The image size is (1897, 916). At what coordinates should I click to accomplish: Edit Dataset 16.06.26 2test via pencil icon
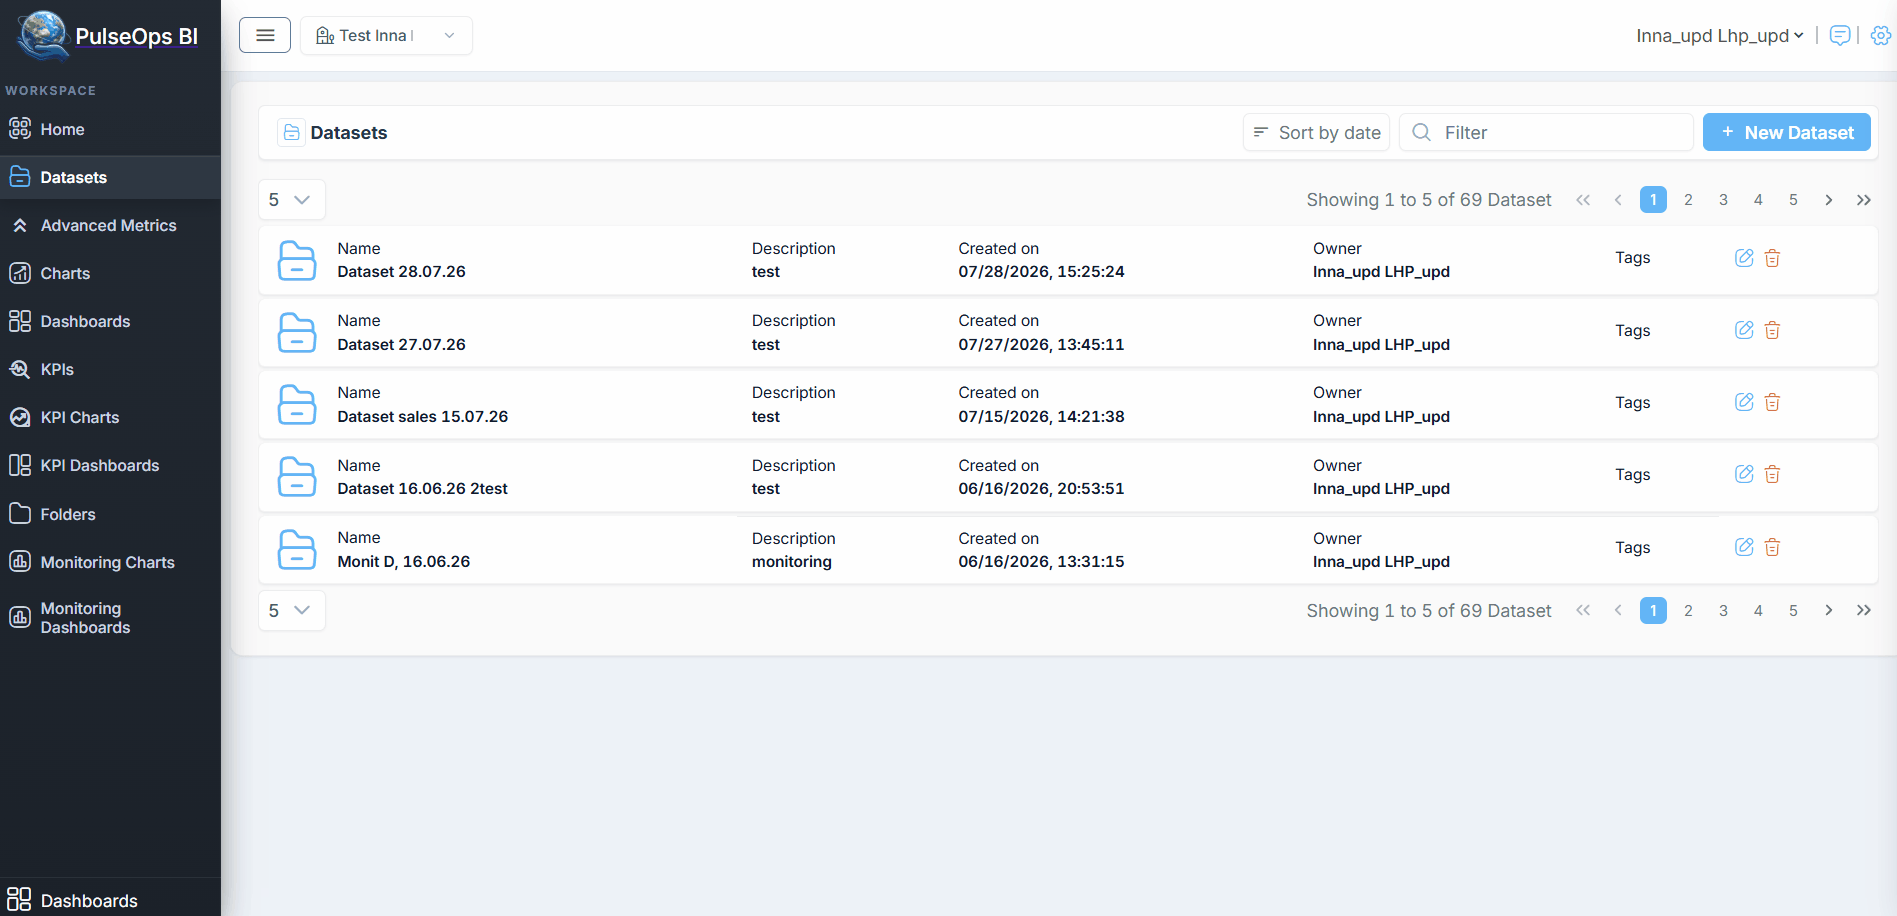pos(1744,474)
